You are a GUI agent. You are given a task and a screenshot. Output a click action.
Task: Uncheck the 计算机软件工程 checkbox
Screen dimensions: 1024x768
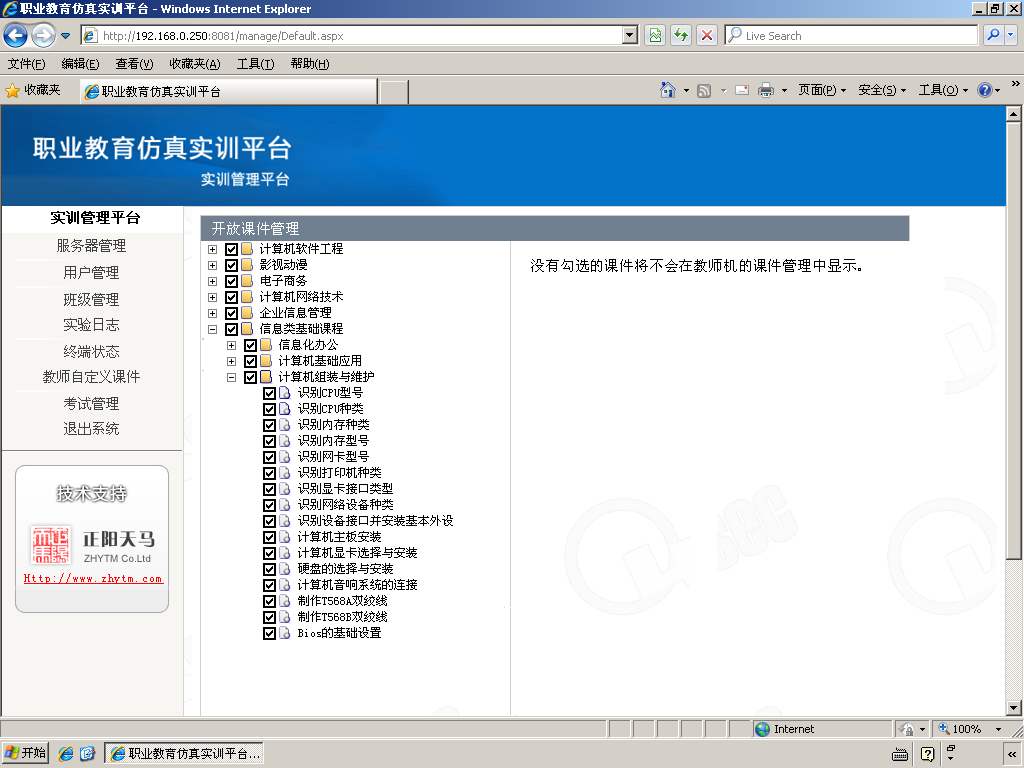click(x=231, y=249)
